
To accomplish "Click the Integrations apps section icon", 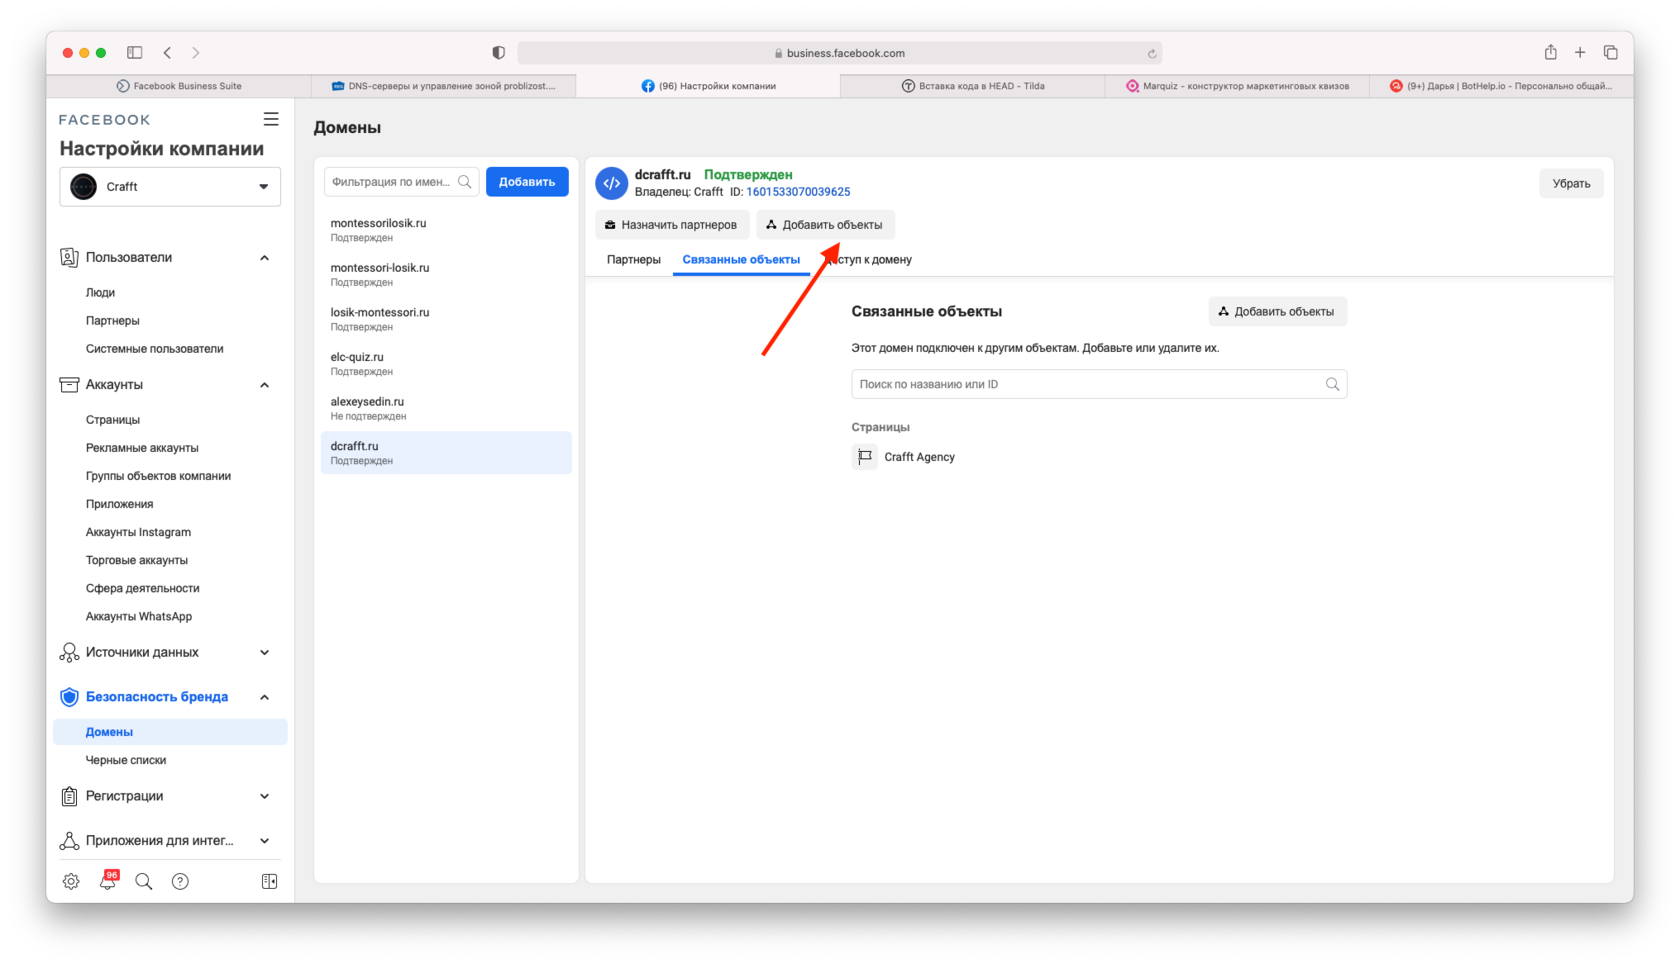I will [69, 841].
